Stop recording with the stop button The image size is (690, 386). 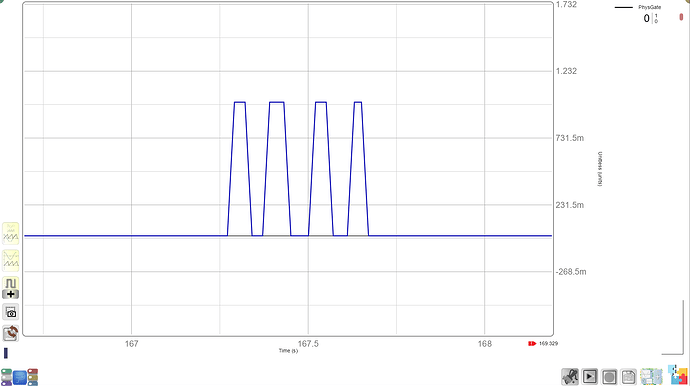click(609, 377)
